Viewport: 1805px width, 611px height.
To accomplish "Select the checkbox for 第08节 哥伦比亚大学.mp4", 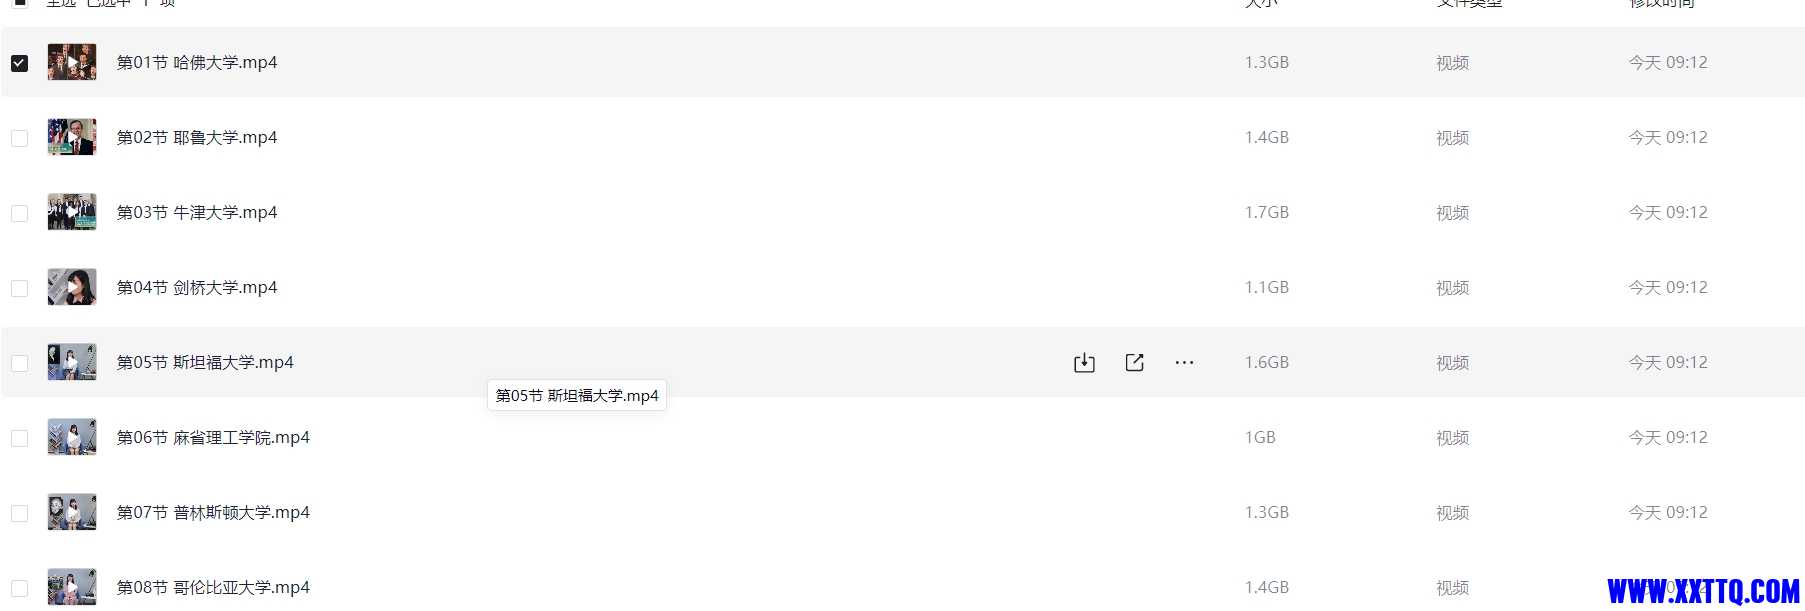I will (19, 588).
